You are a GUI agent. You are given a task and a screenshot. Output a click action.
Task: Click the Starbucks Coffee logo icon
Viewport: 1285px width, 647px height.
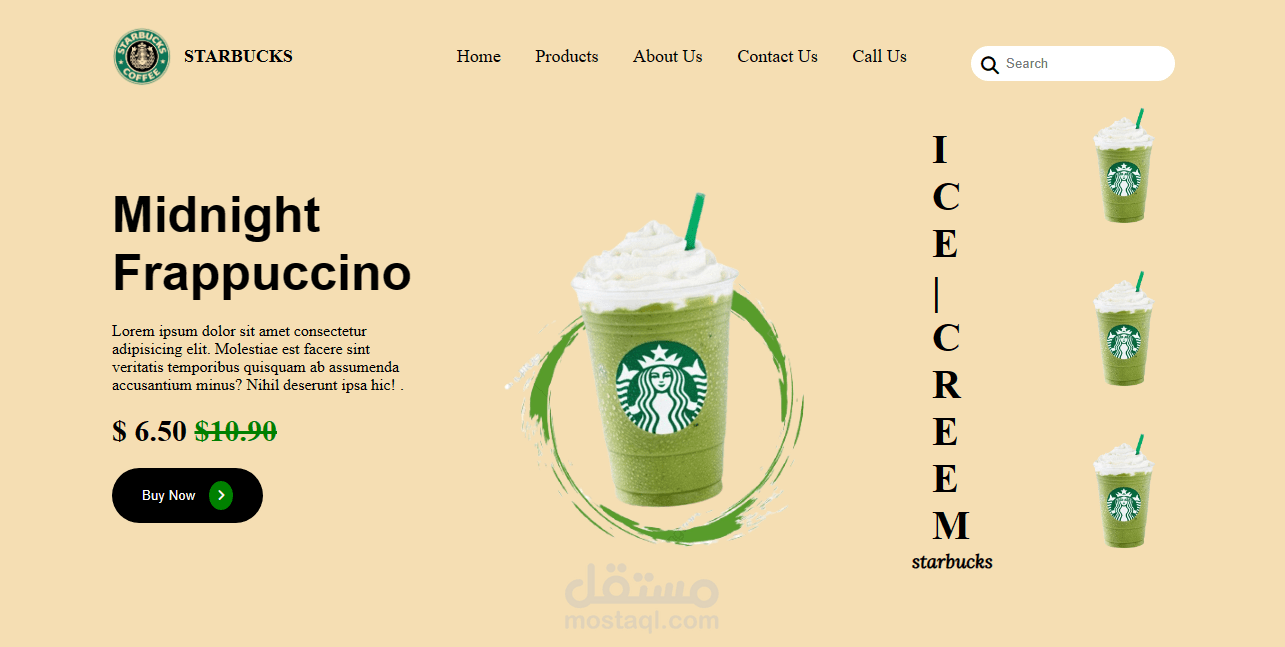coord(141,56)
